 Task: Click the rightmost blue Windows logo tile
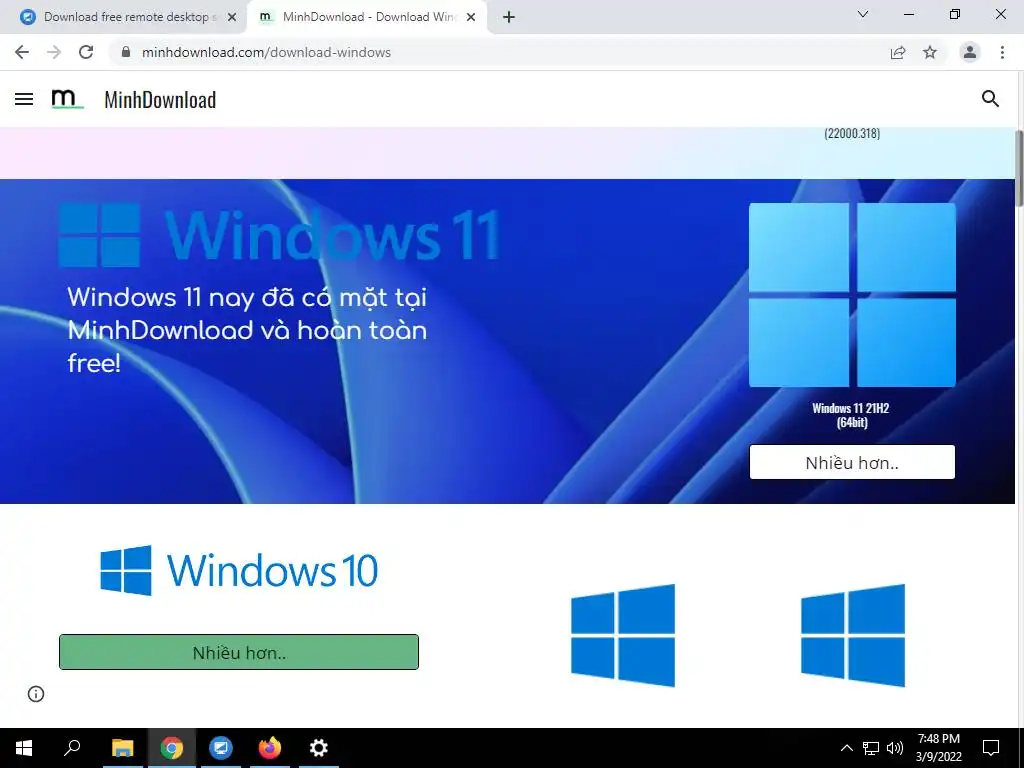coord(853,635)
